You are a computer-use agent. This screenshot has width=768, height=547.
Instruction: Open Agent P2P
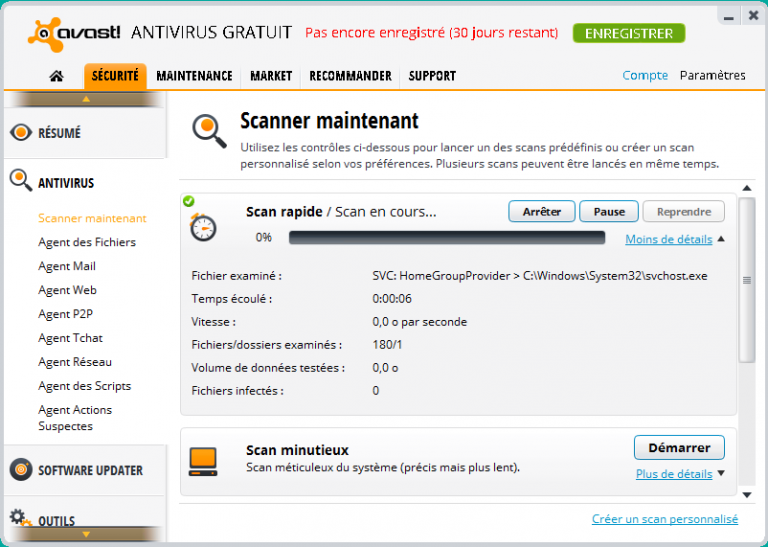(x=66, y=314)
